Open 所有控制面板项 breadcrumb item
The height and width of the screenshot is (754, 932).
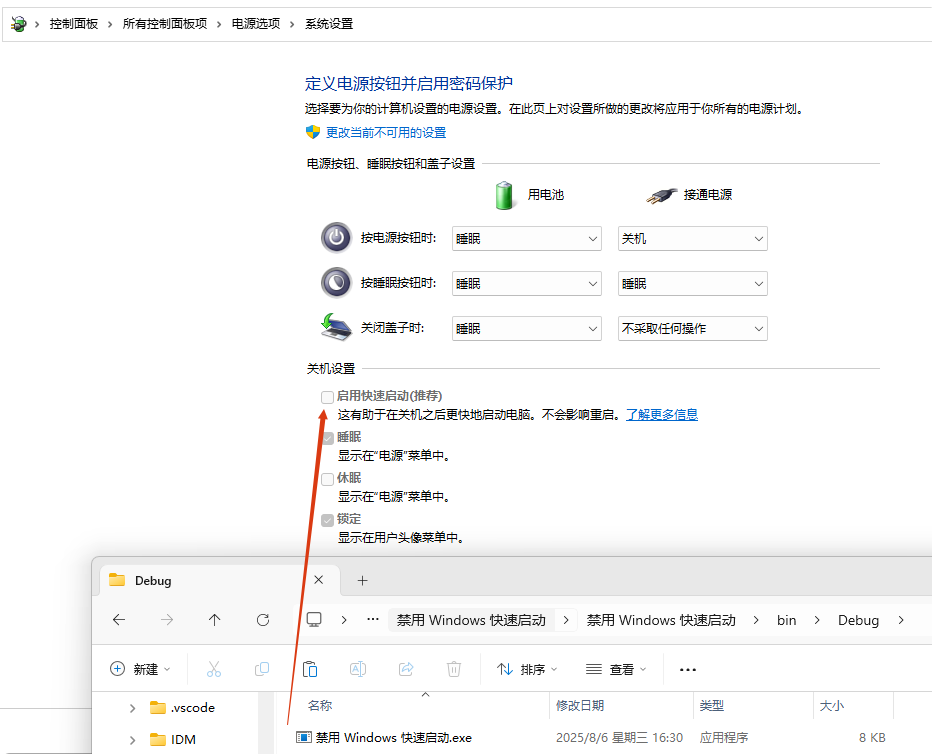point(165,24)
